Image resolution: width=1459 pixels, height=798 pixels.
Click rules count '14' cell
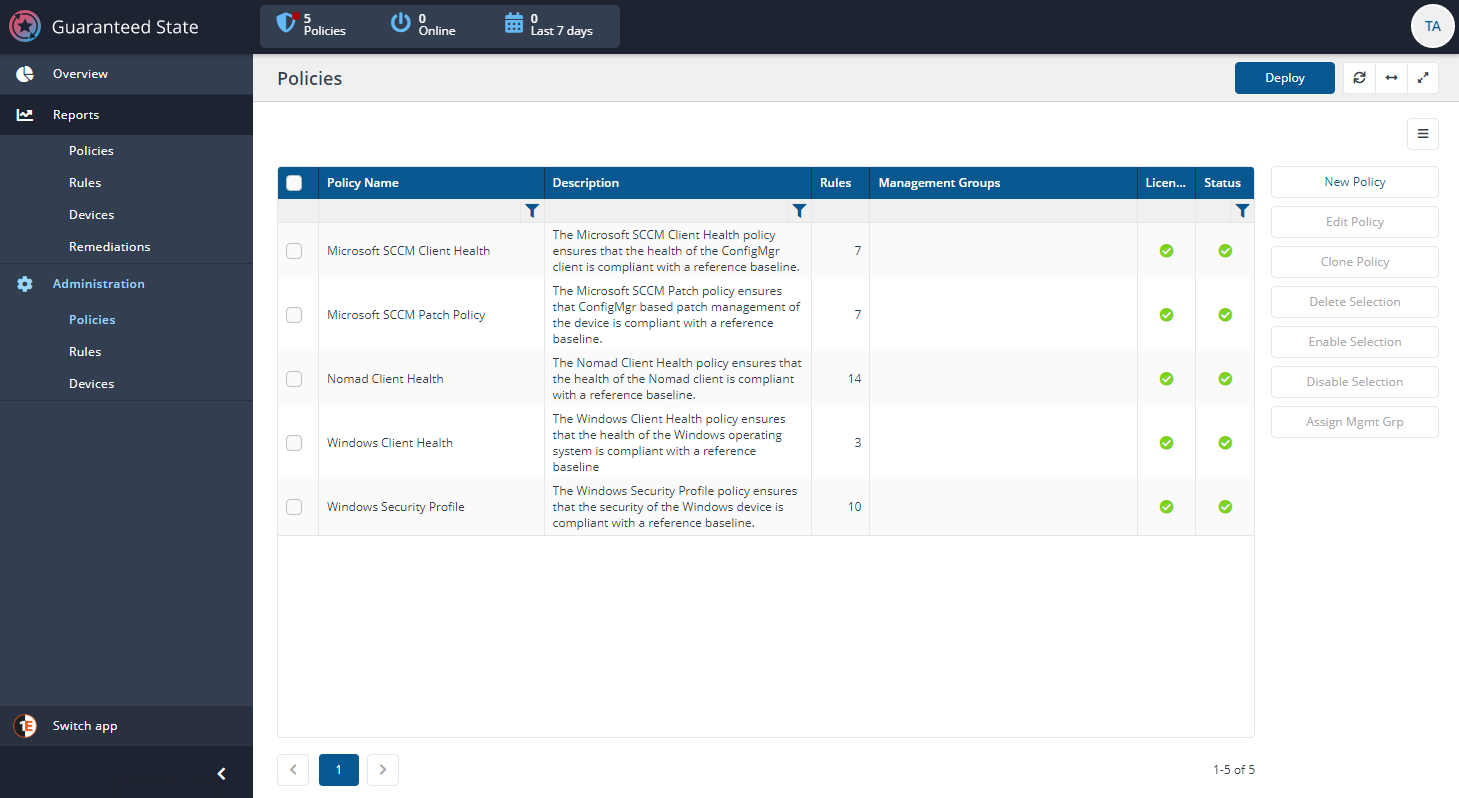[840, 379]
